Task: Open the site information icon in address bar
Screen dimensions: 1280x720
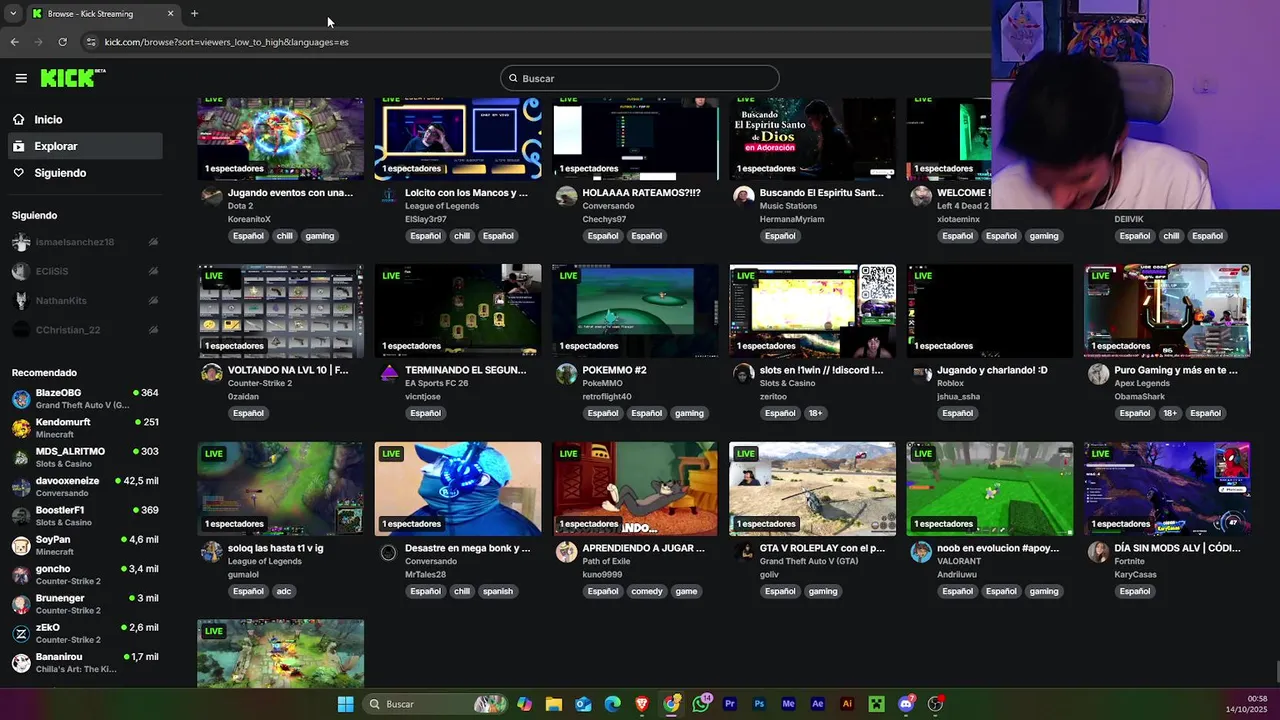Action: 90,42
